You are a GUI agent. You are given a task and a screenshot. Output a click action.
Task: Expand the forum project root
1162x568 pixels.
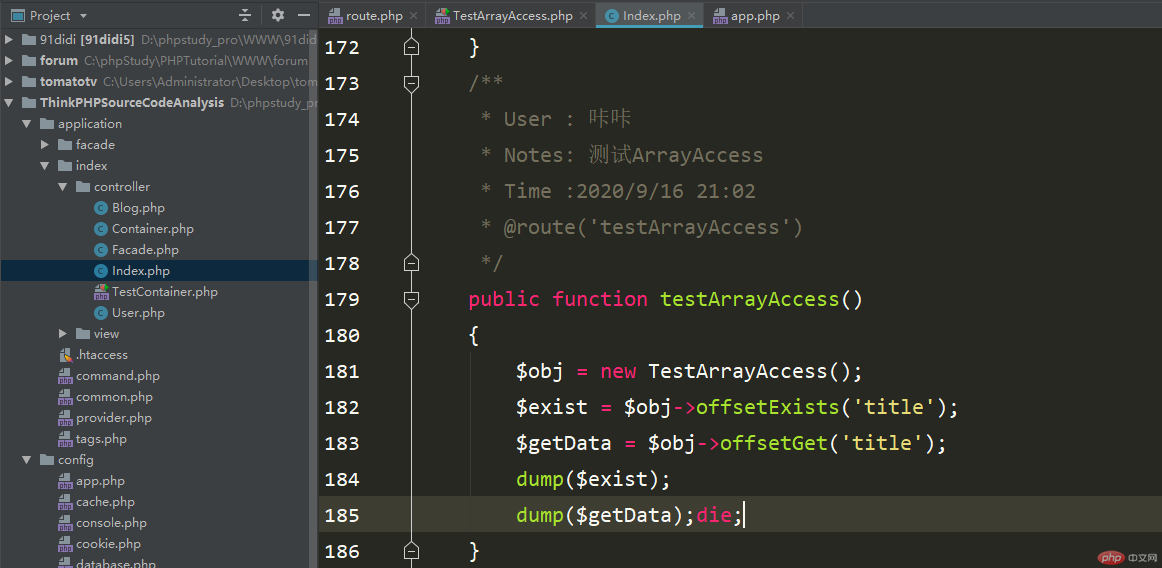coord(10,61)
